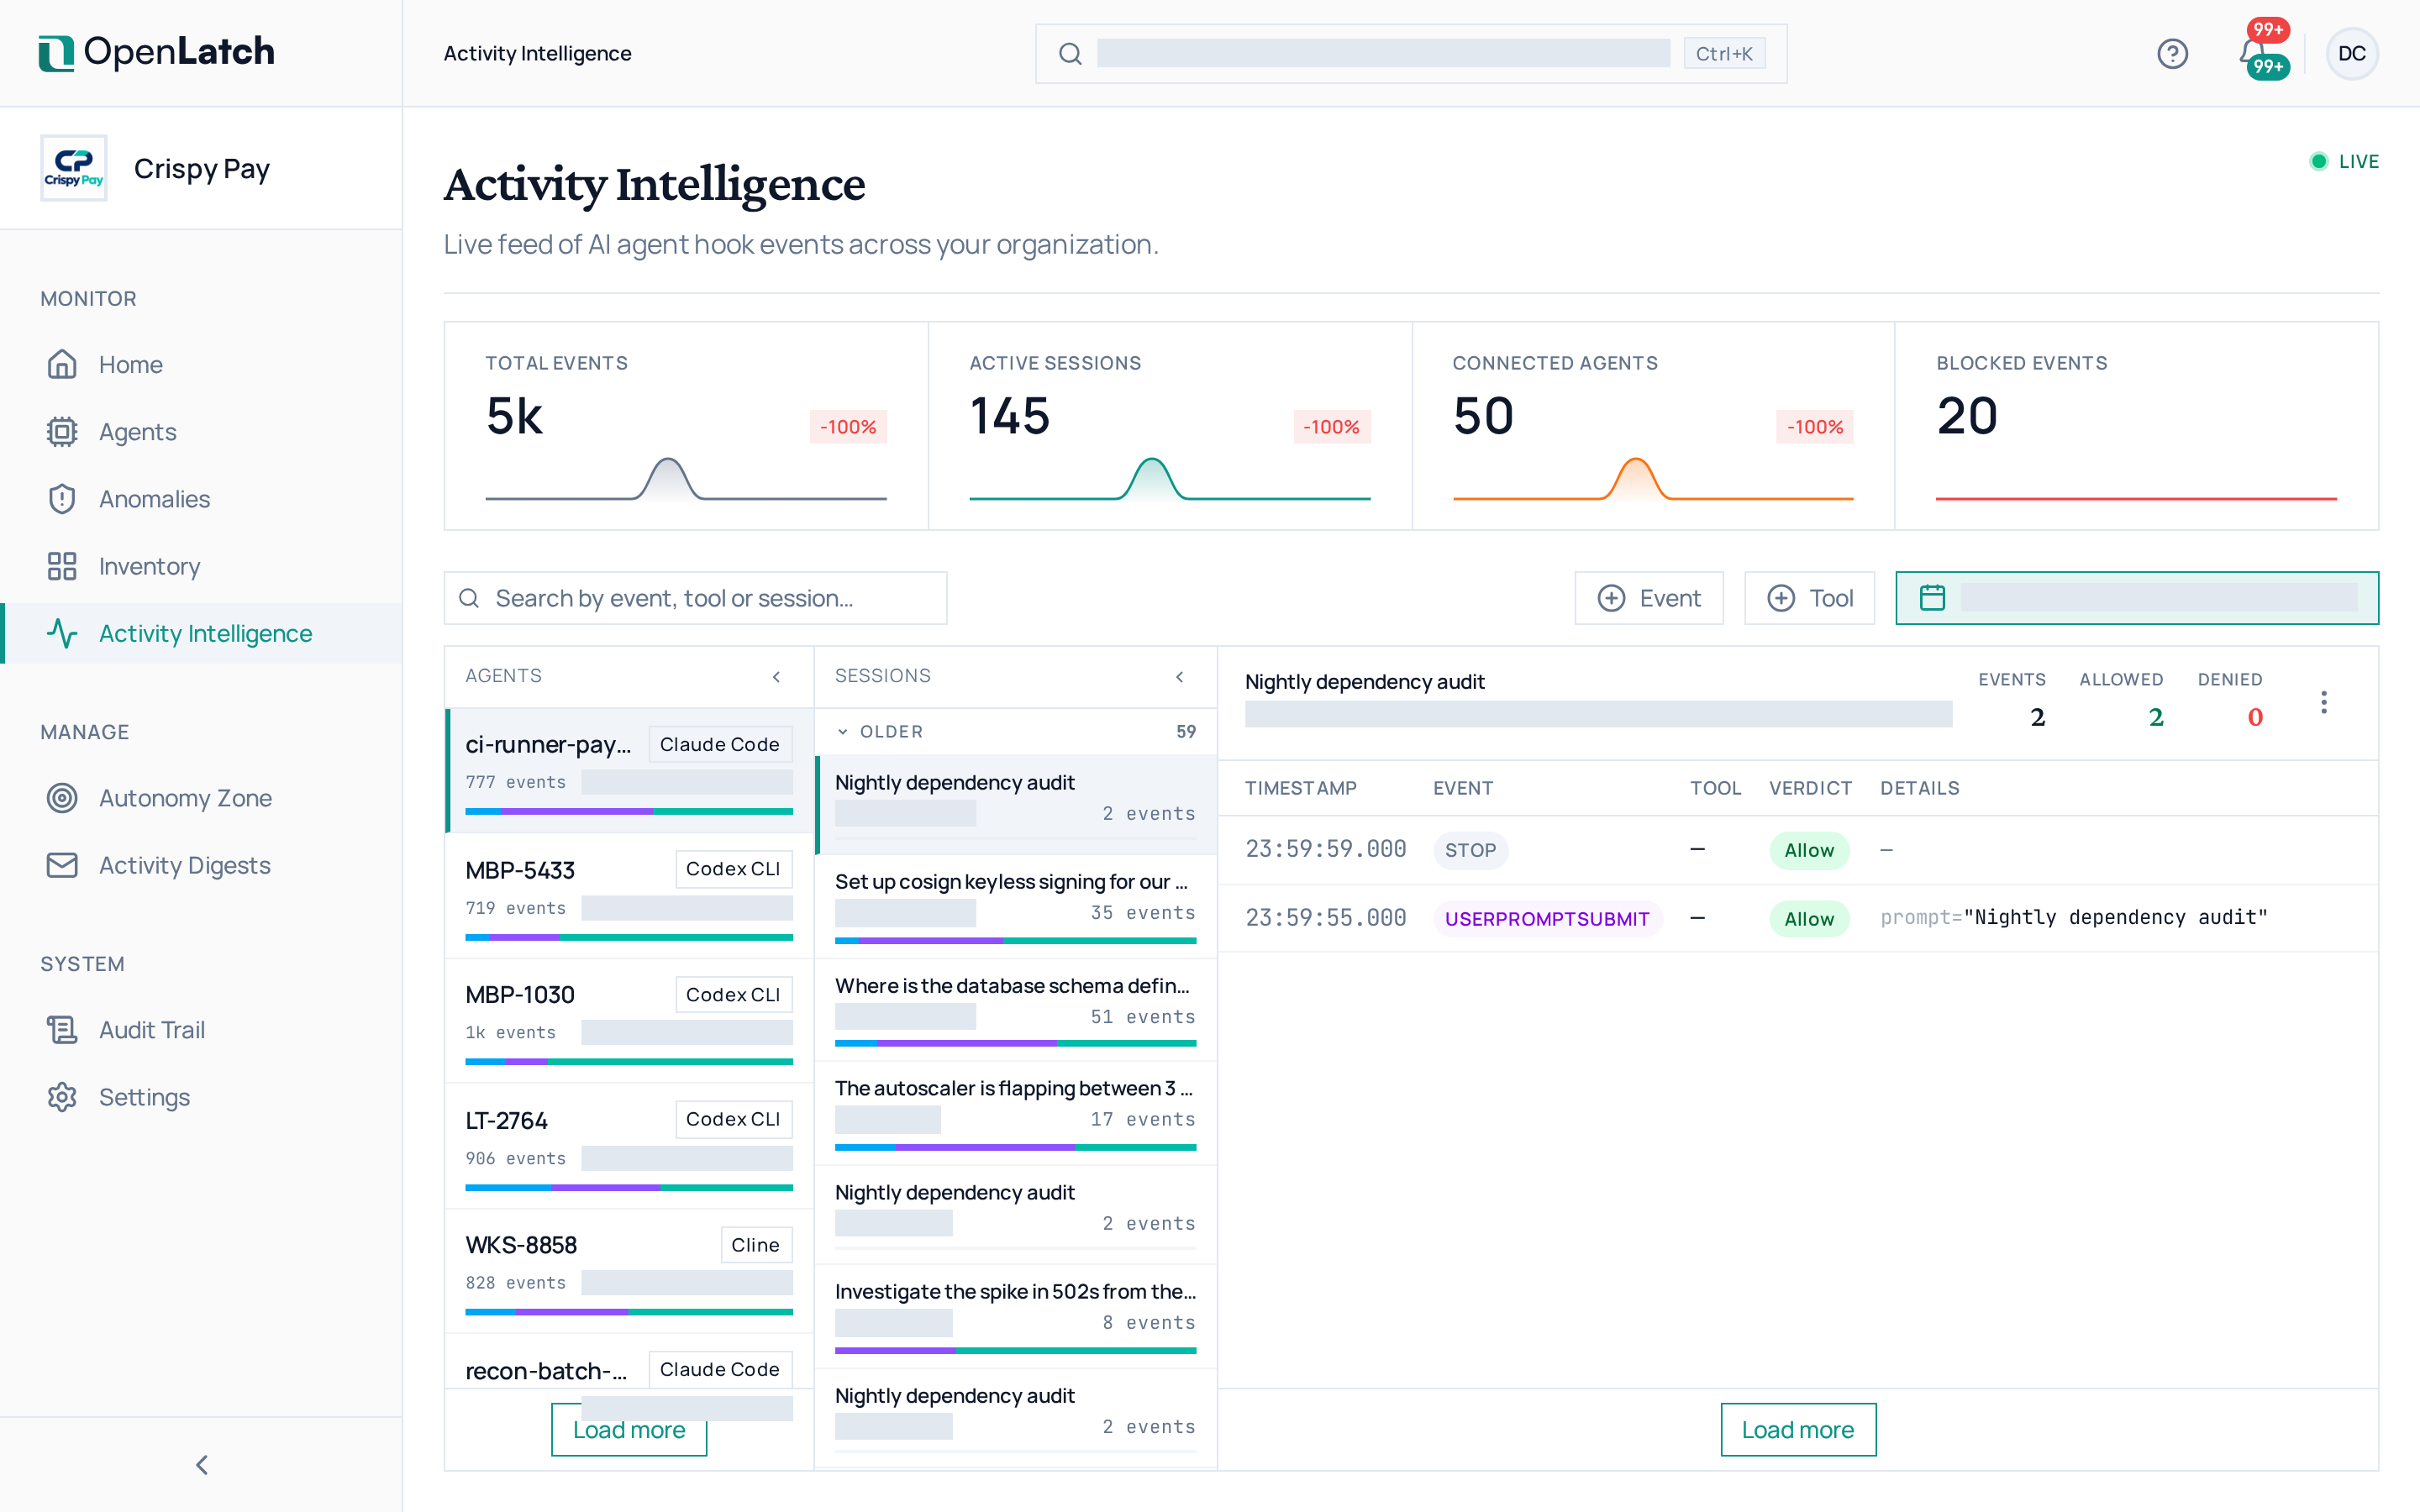Click the LIVE status indicator
Screen dimensions: 2420x1512
tap(2343, 161)
